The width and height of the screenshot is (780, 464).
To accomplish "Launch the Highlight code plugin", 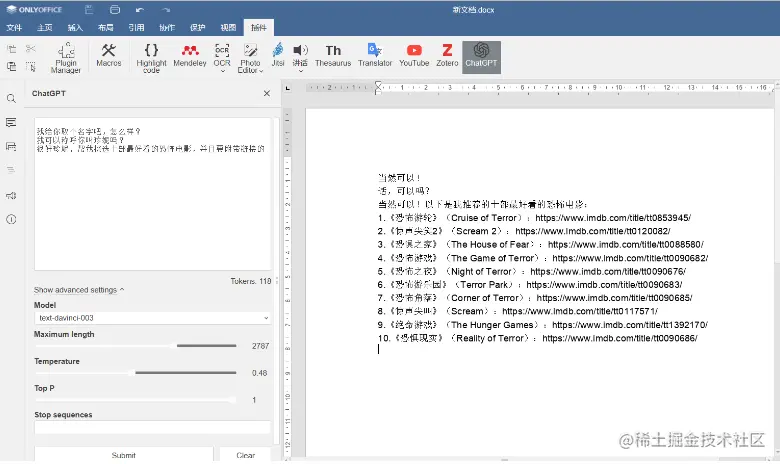I will (x=151, y=58).
